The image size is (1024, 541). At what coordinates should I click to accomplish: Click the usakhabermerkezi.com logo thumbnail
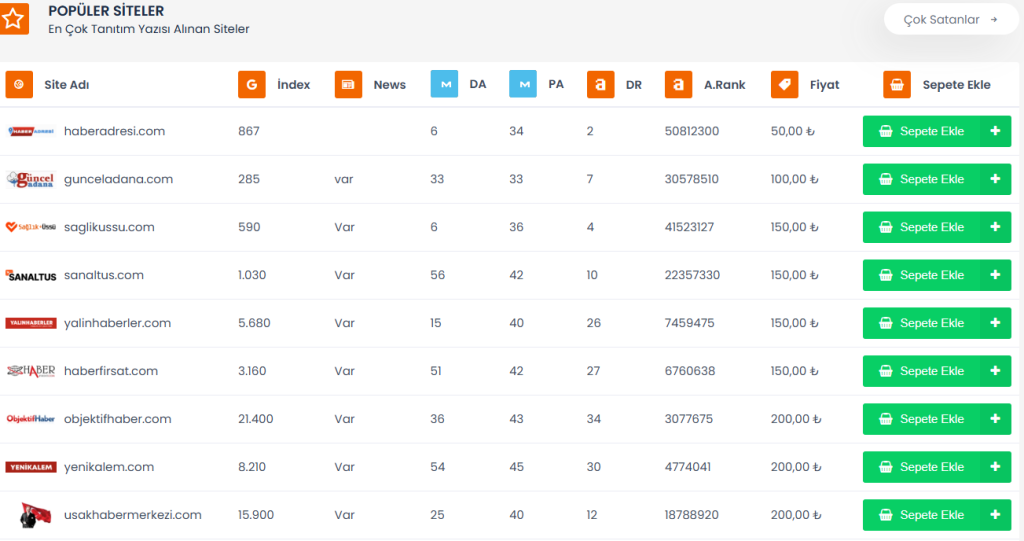pyautogui.click(x=30, y=515)
